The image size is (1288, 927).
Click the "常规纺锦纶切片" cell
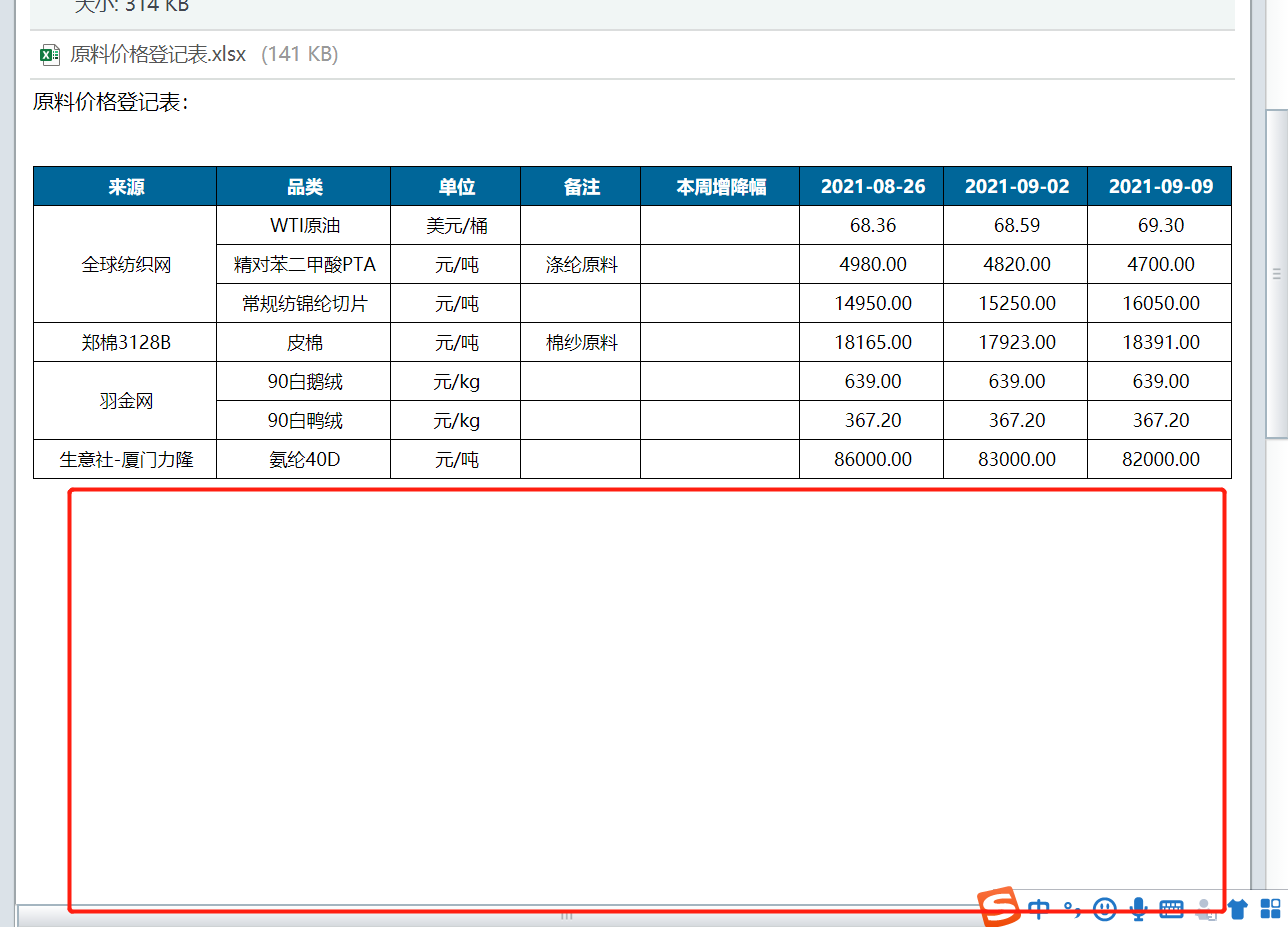point(304,304)
